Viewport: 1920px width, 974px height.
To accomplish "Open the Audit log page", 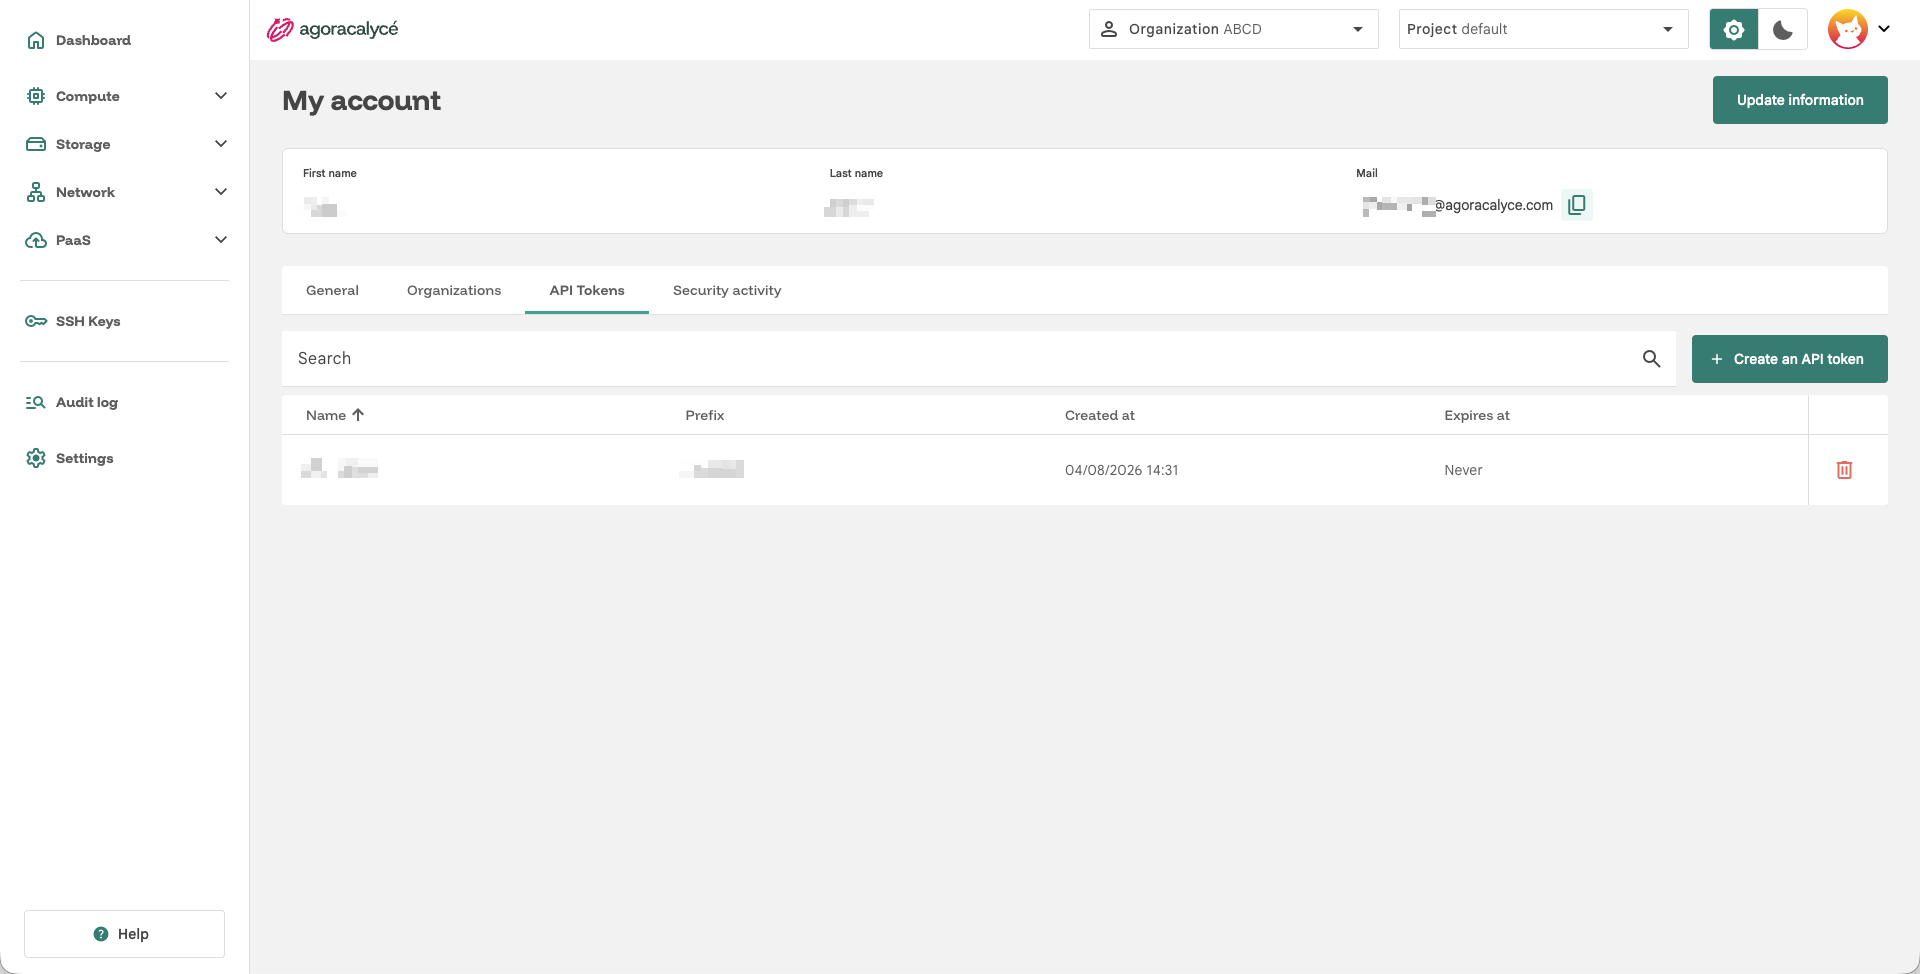I will pos(87,402).
